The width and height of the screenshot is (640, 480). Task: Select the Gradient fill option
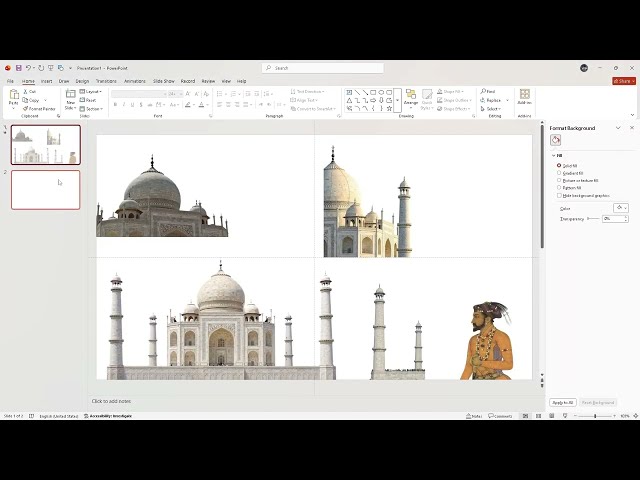559,173
